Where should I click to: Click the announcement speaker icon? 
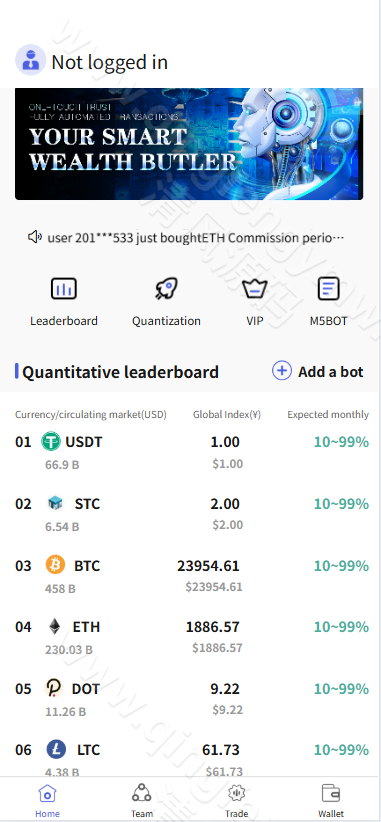[35, 237]
